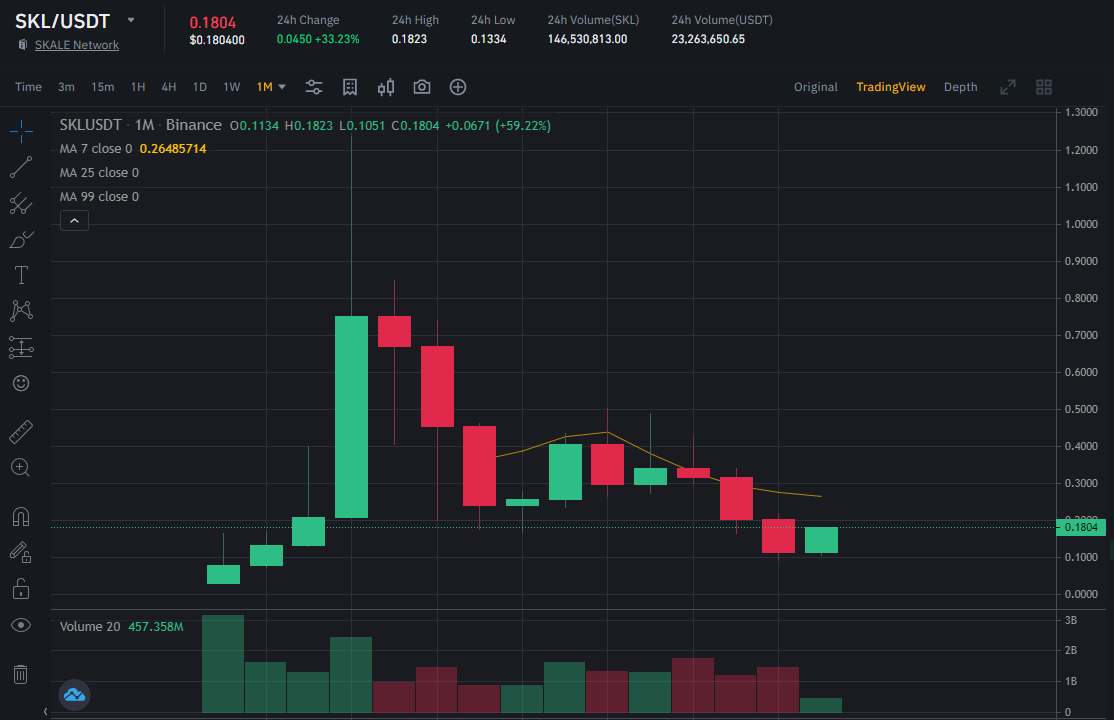Image resolution: width=1114 pixels, height=720 pixels.
Task: Toggle stay in drawing mode
Action: [21, 552]
